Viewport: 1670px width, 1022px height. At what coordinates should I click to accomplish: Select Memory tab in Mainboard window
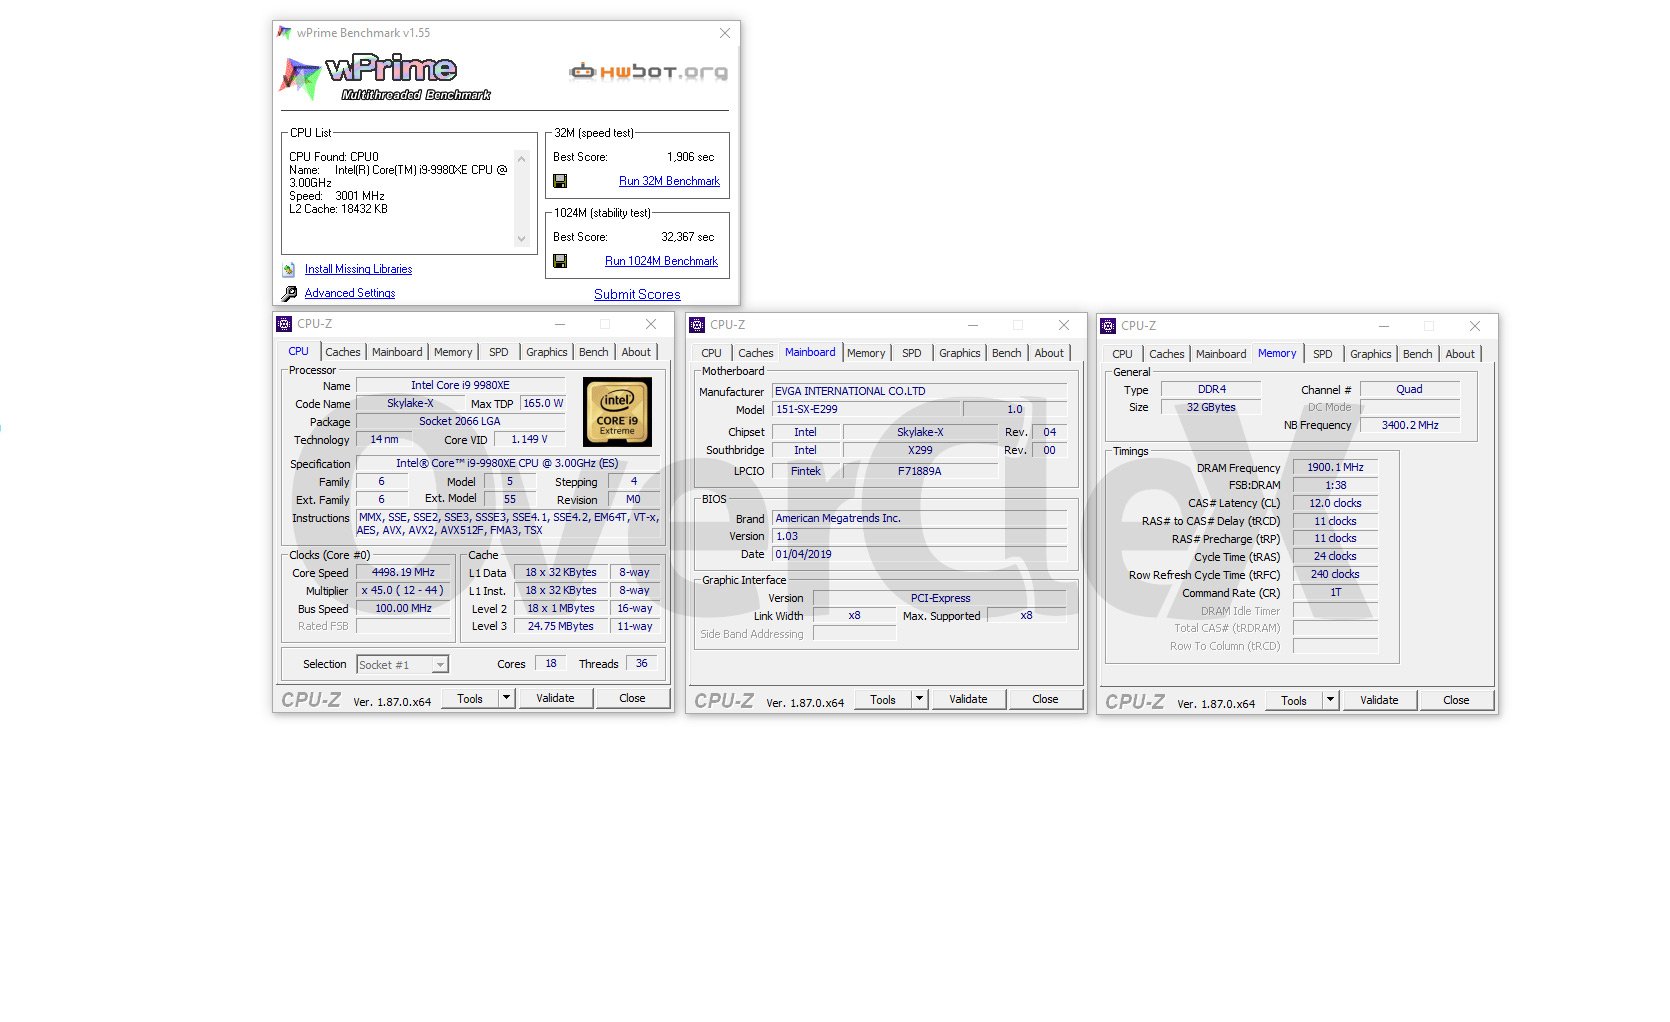point(866,353)
